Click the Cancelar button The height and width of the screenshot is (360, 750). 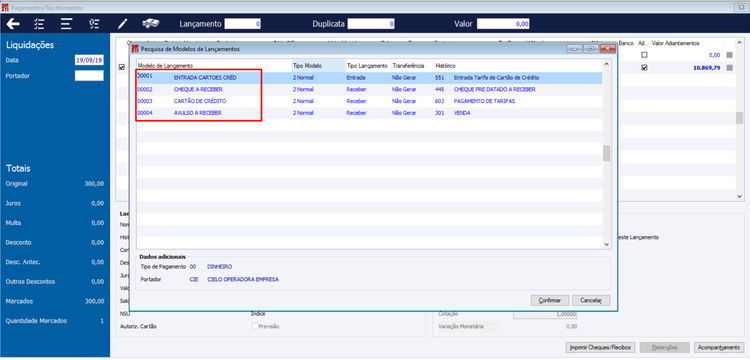pyautogui.click(x=591, y=300)
